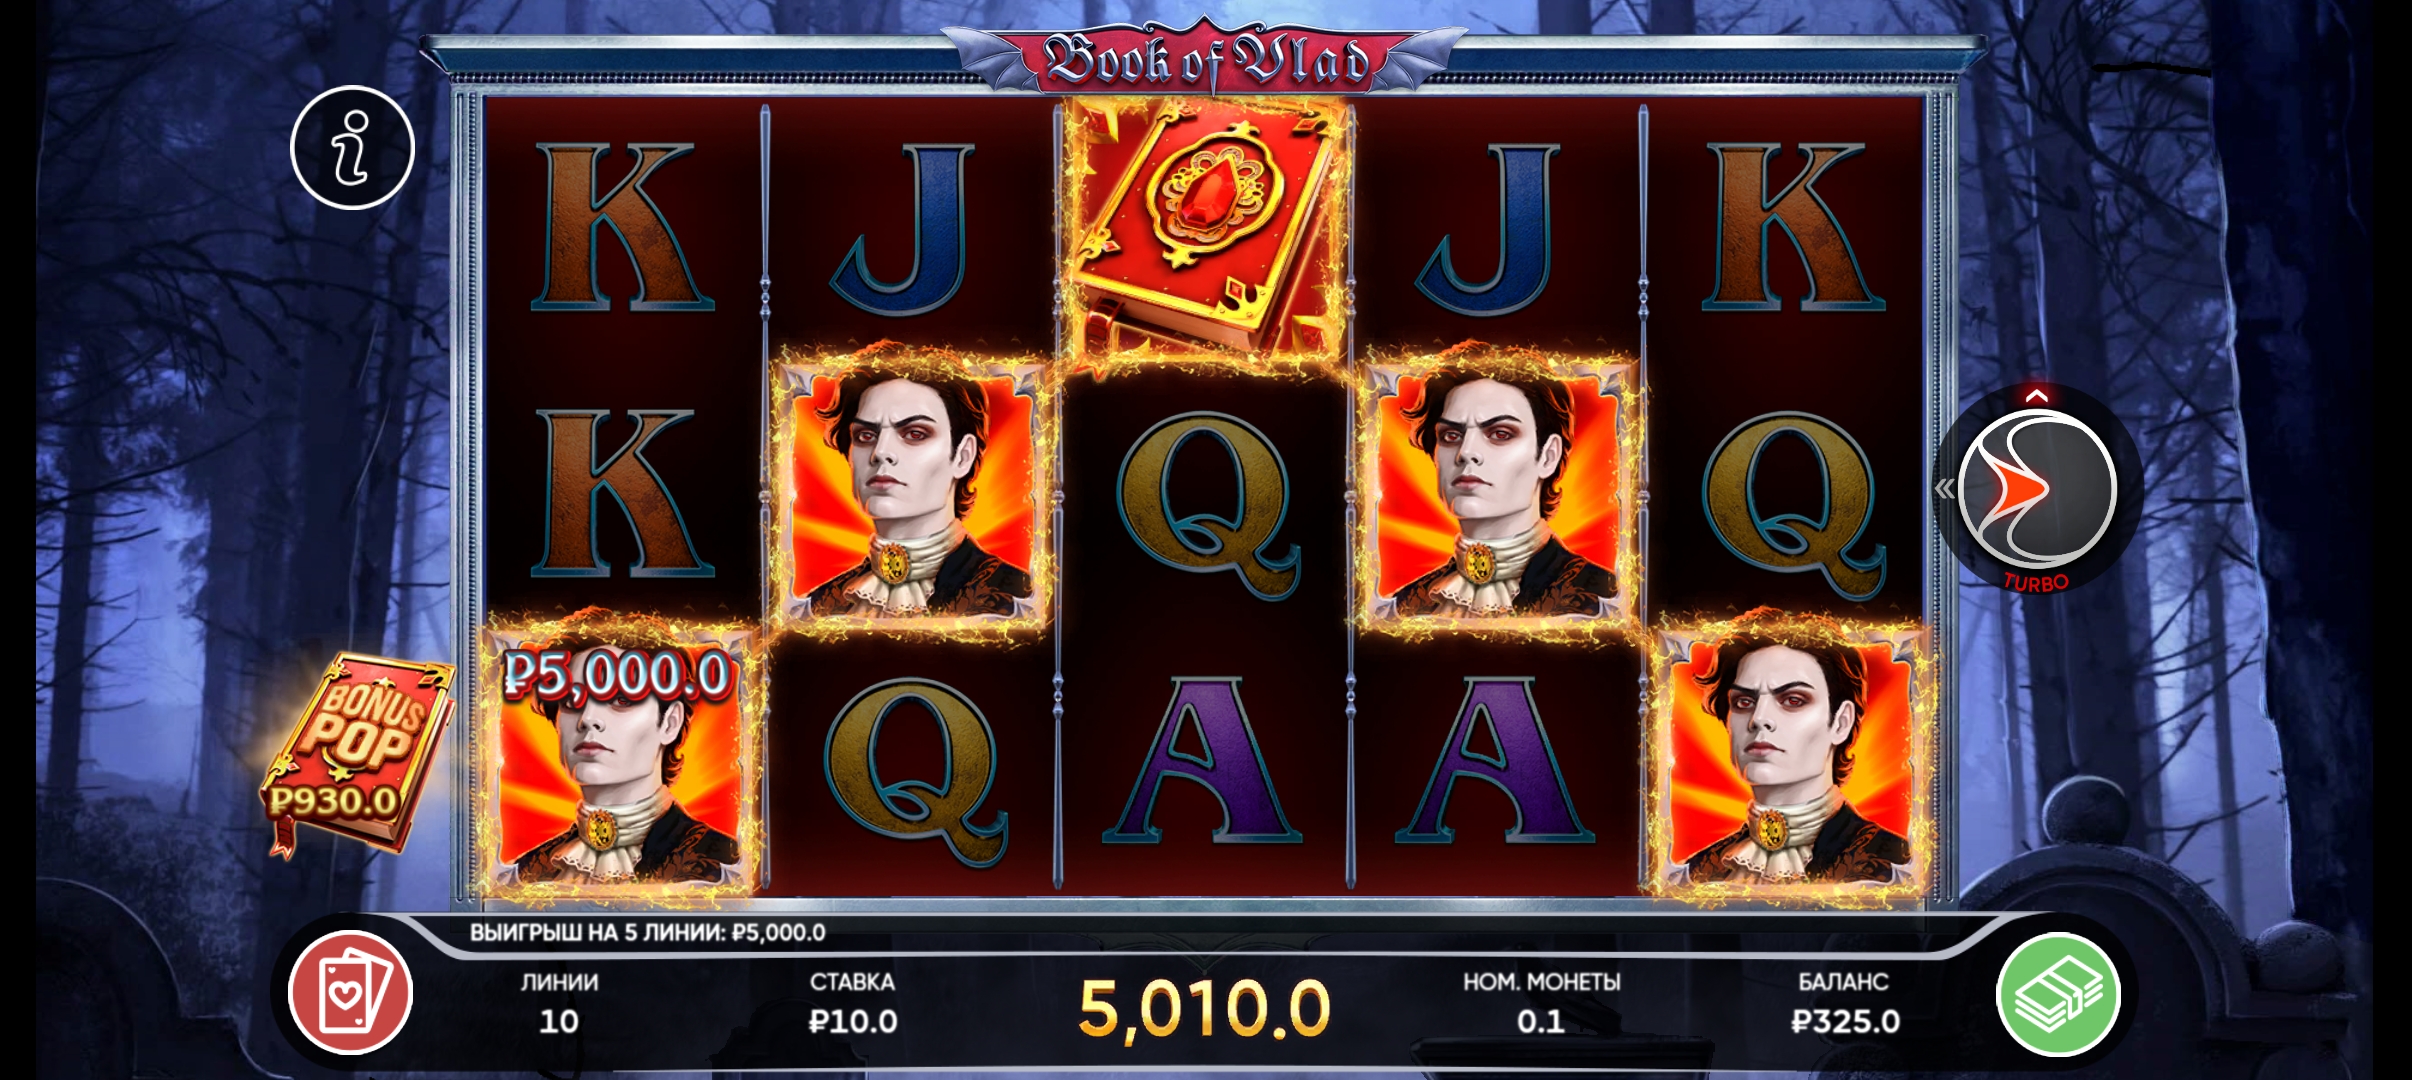The height and width of the screenshot is (1080, 2412).
Task: Click the Vlad symbol on the fifth reel
Action: click(1790, 760)
